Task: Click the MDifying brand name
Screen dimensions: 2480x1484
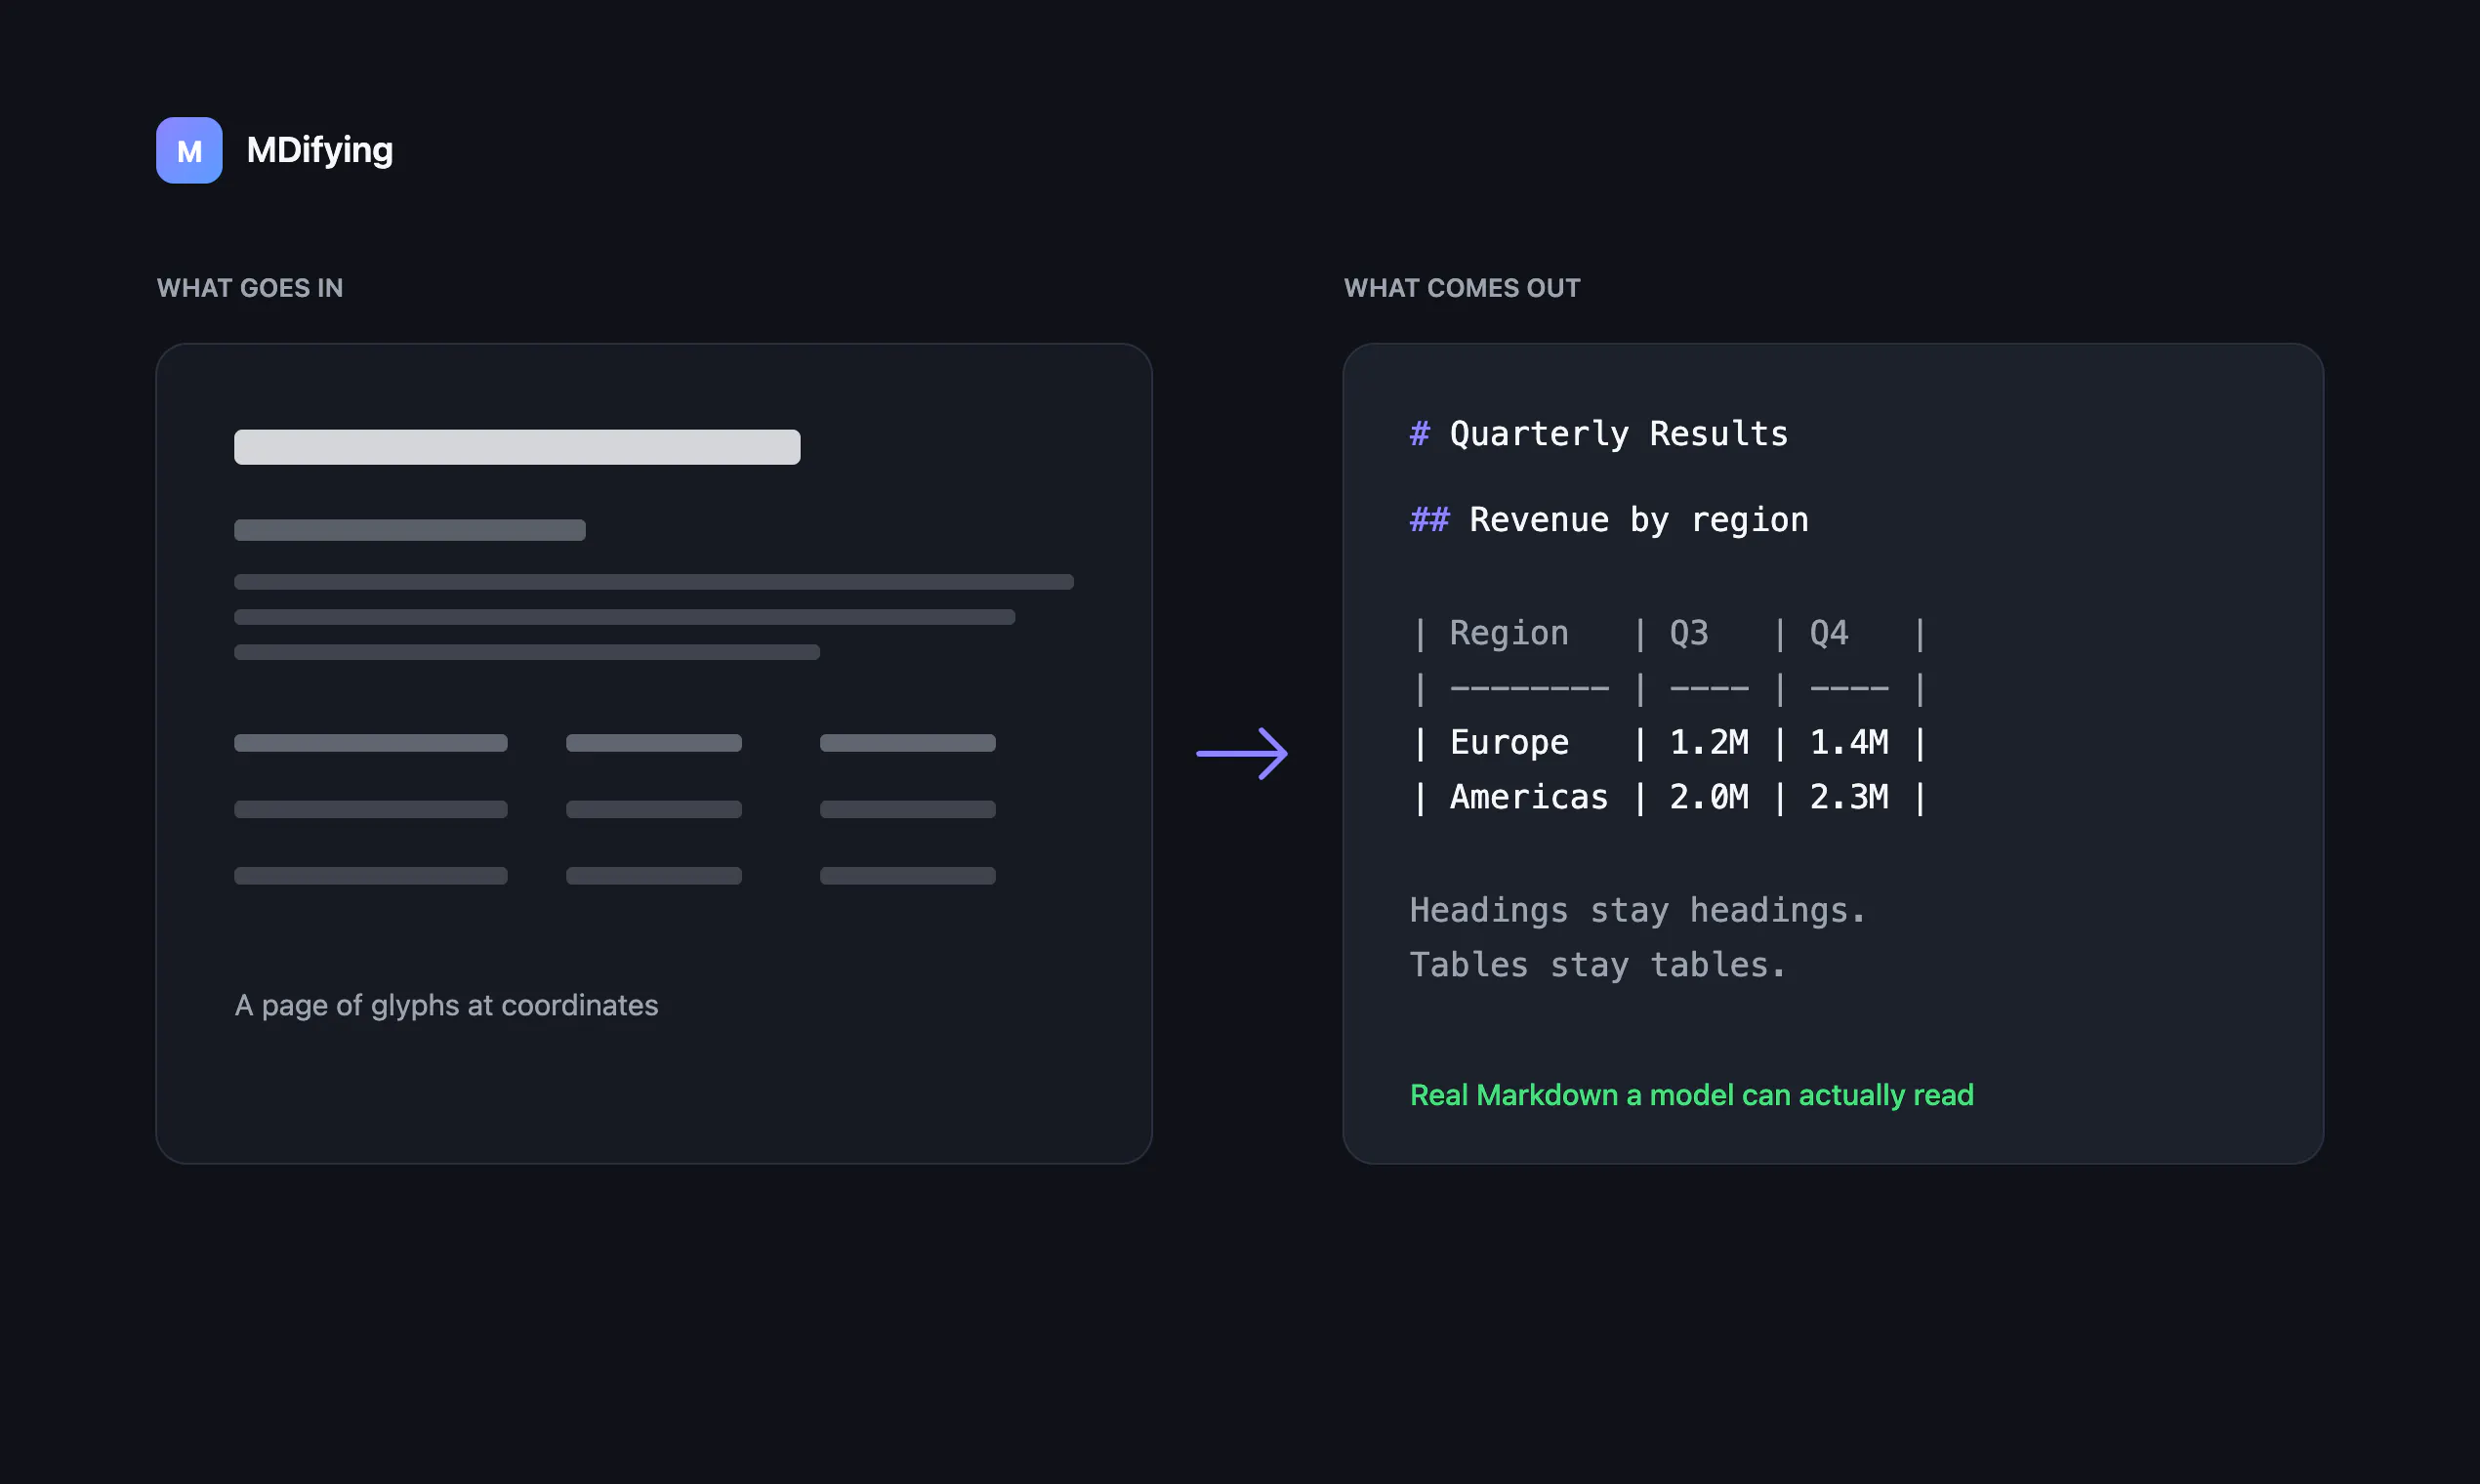Action: (x=319, y=150)
